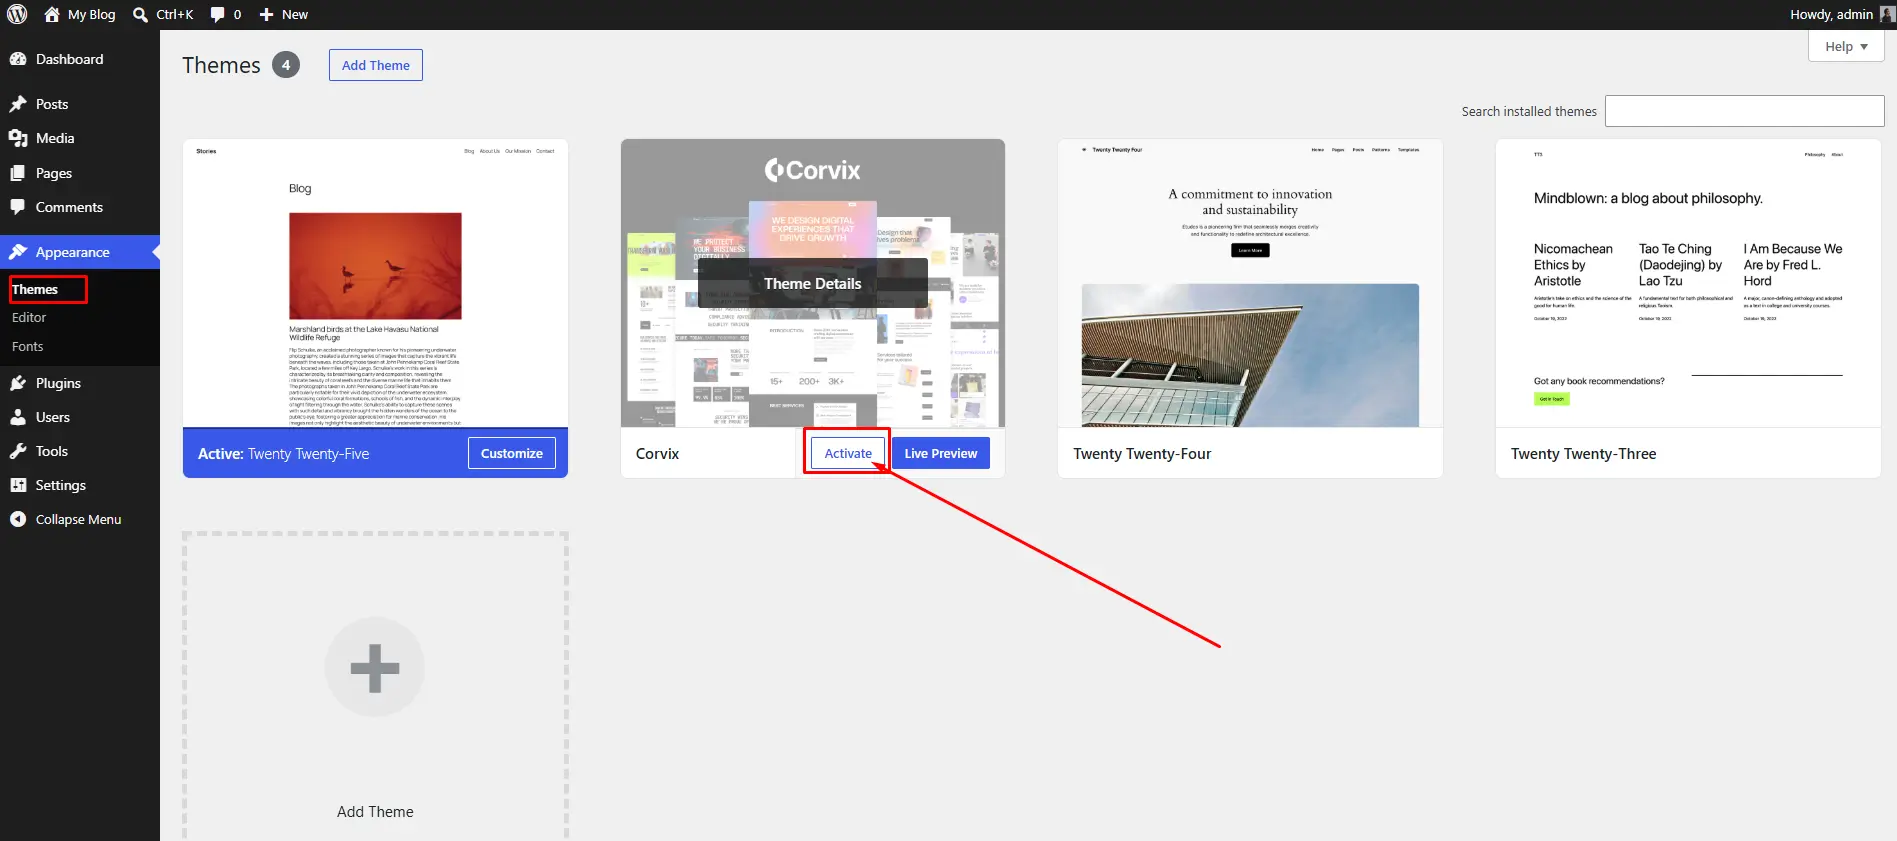The width and height of the screenshot is (1897, 841).
Task: Open the My Blog site home icon
Action: [x=52, y=14]
